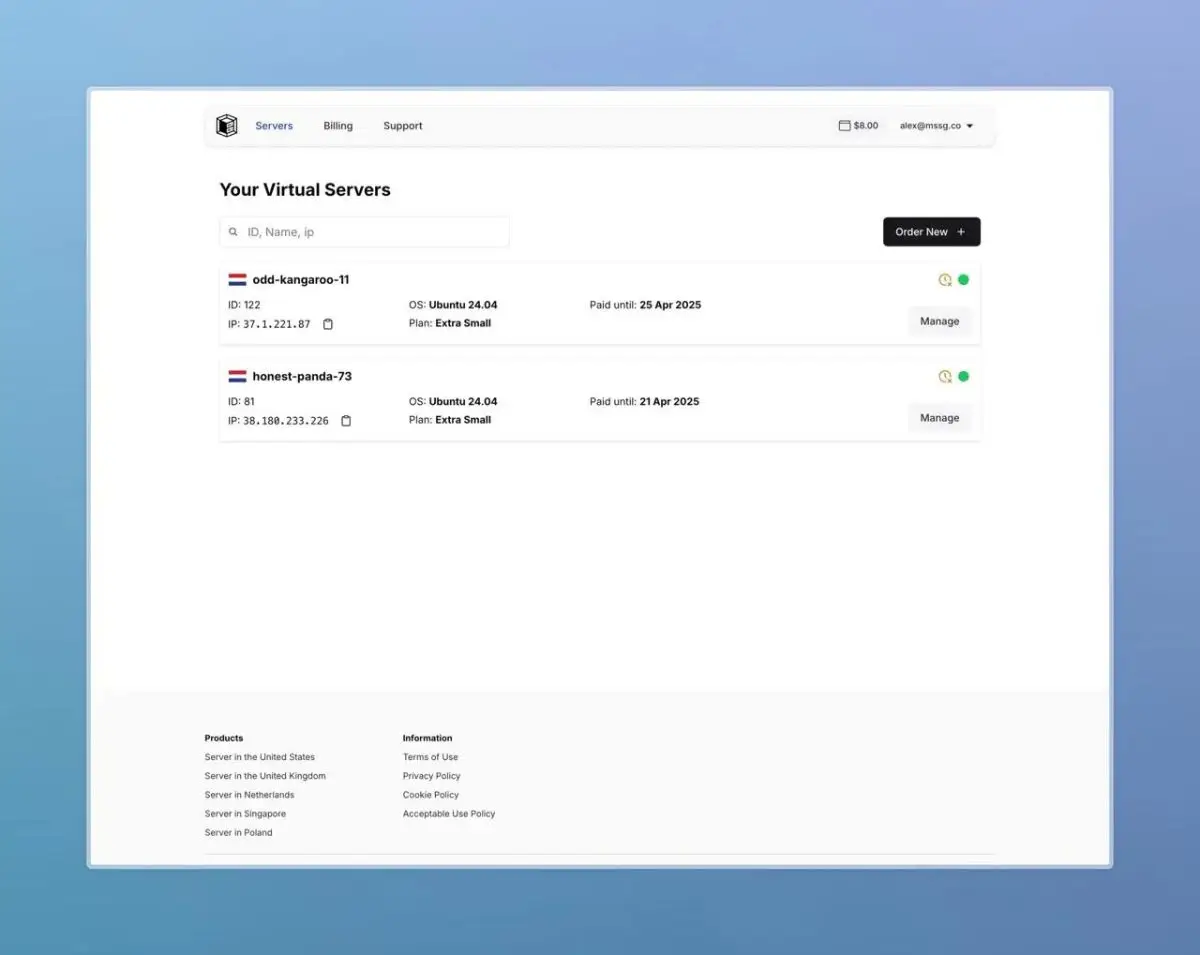Click Netherlands flag next to honest-panda-73
1200x955 pixels.
pos(237,377)
